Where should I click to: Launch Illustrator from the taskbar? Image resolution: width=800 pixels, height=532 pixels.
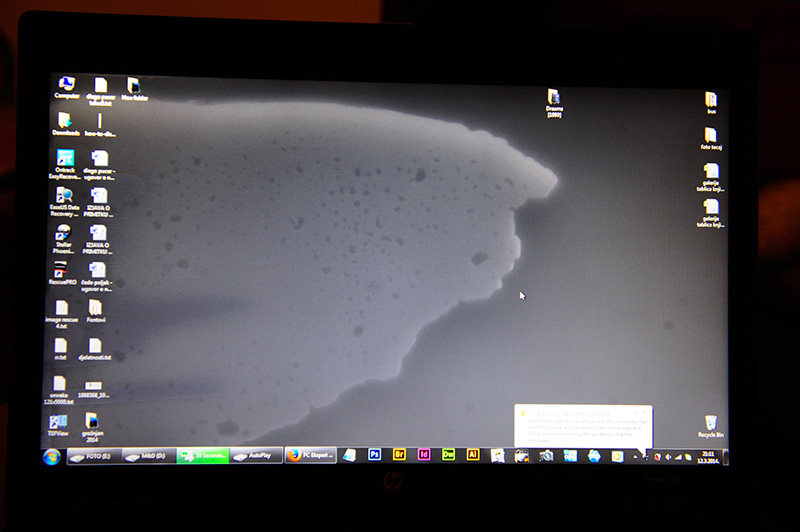(473, 454)
